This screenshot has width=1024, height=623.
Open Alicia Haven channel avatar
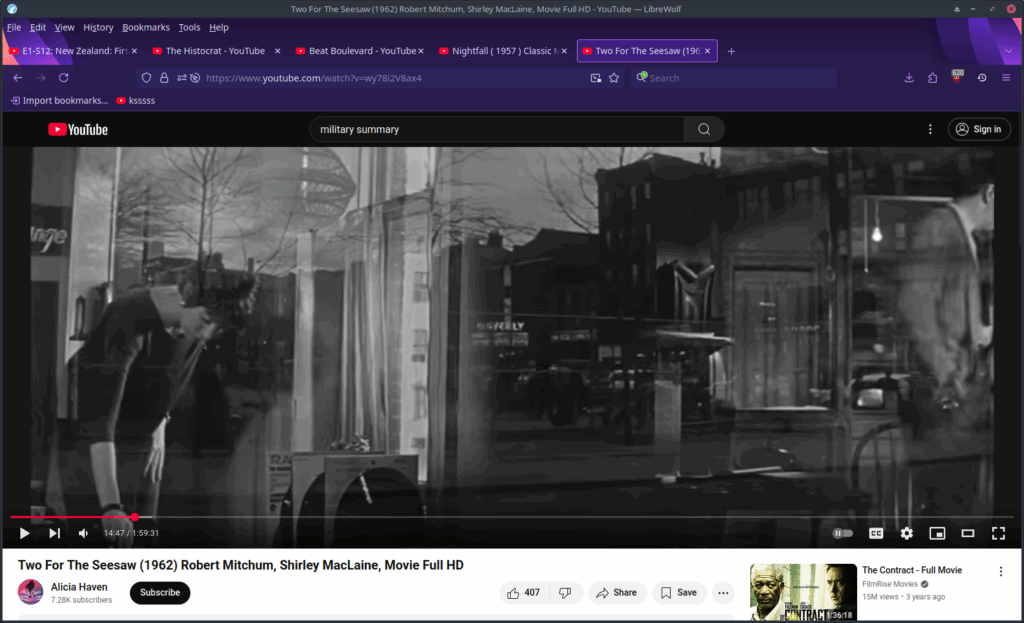[x=31, y=592]
